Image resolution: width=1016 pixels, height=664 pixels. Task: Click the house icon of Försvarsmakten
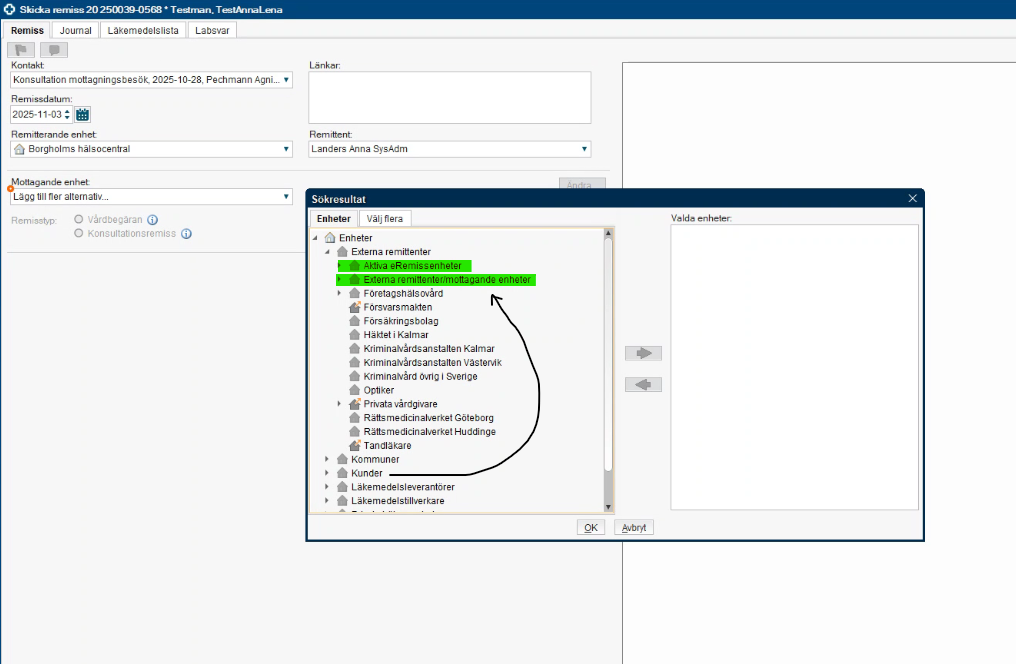(354, 308)
